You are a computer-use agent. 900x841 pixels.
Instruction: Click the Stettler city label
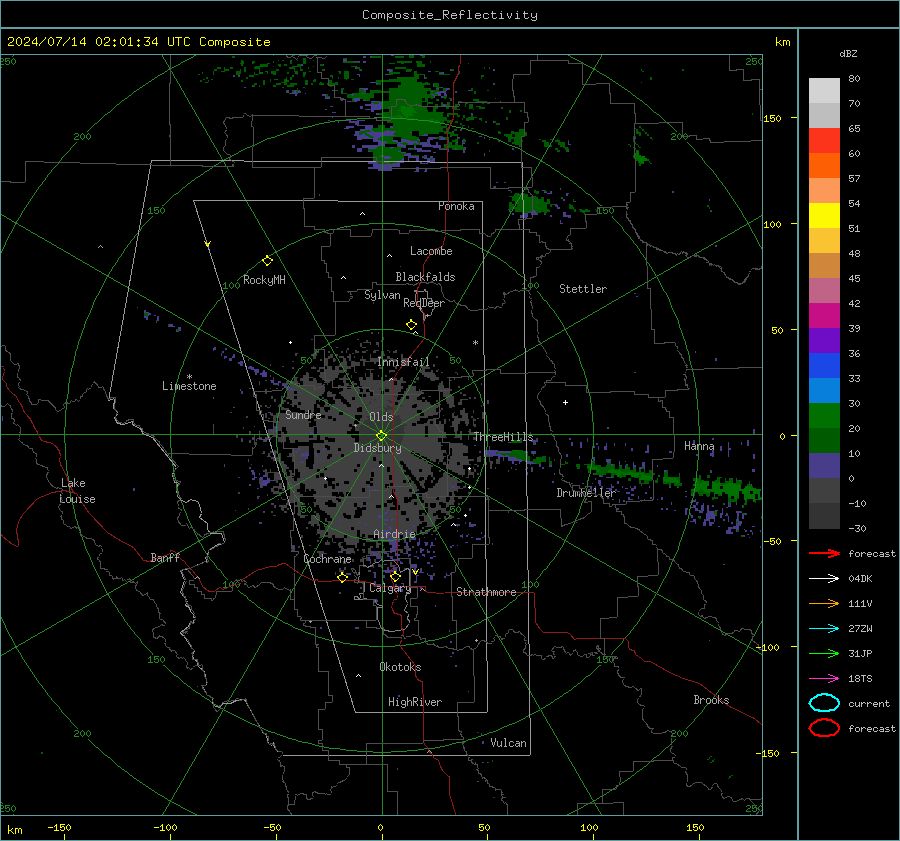(x=583, y=289)
